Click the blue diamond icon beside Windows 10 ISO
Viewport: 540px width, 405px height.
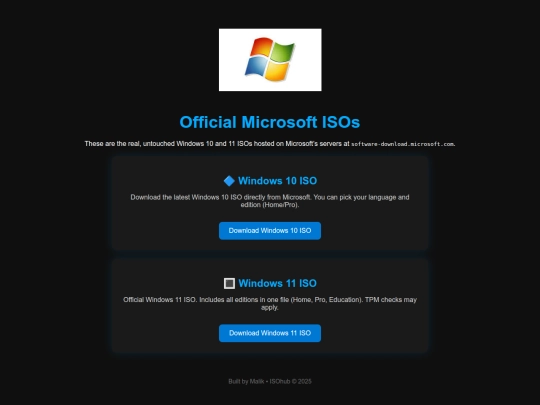coord(229,181)
